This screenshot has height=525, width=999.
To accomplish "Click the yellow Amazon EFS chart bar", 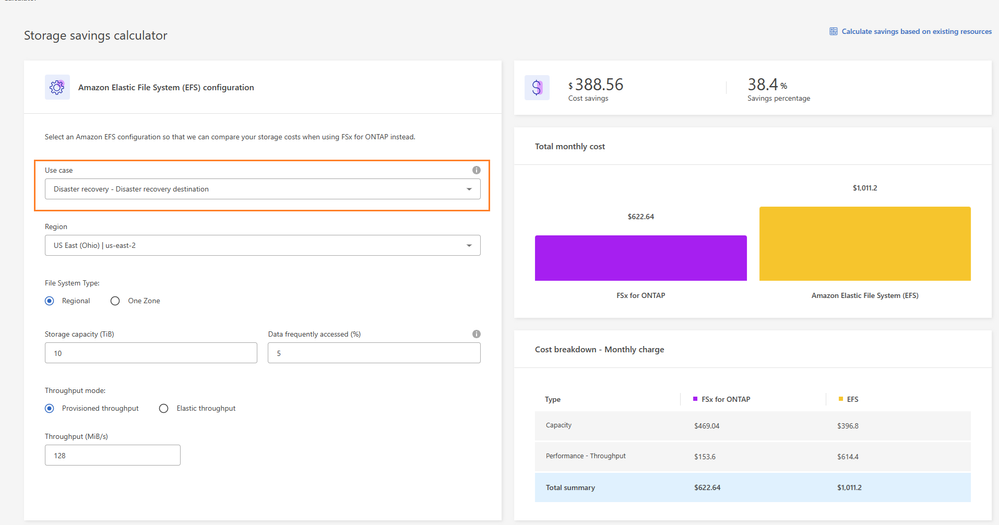I will (865, 244).
